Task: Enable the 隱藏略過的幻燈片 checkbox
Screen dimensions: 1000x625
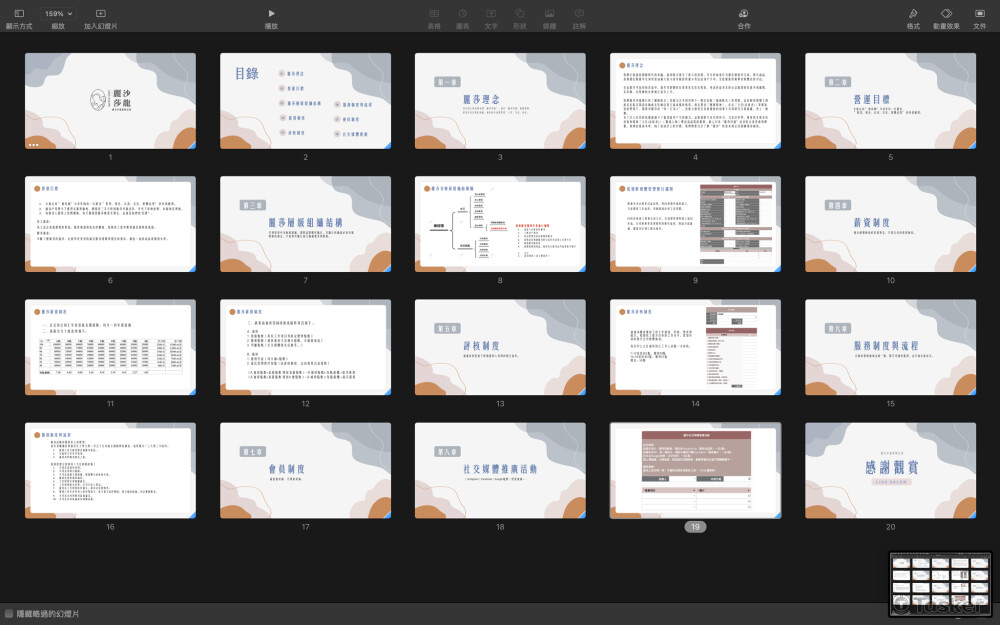Action: click(9, 613)
